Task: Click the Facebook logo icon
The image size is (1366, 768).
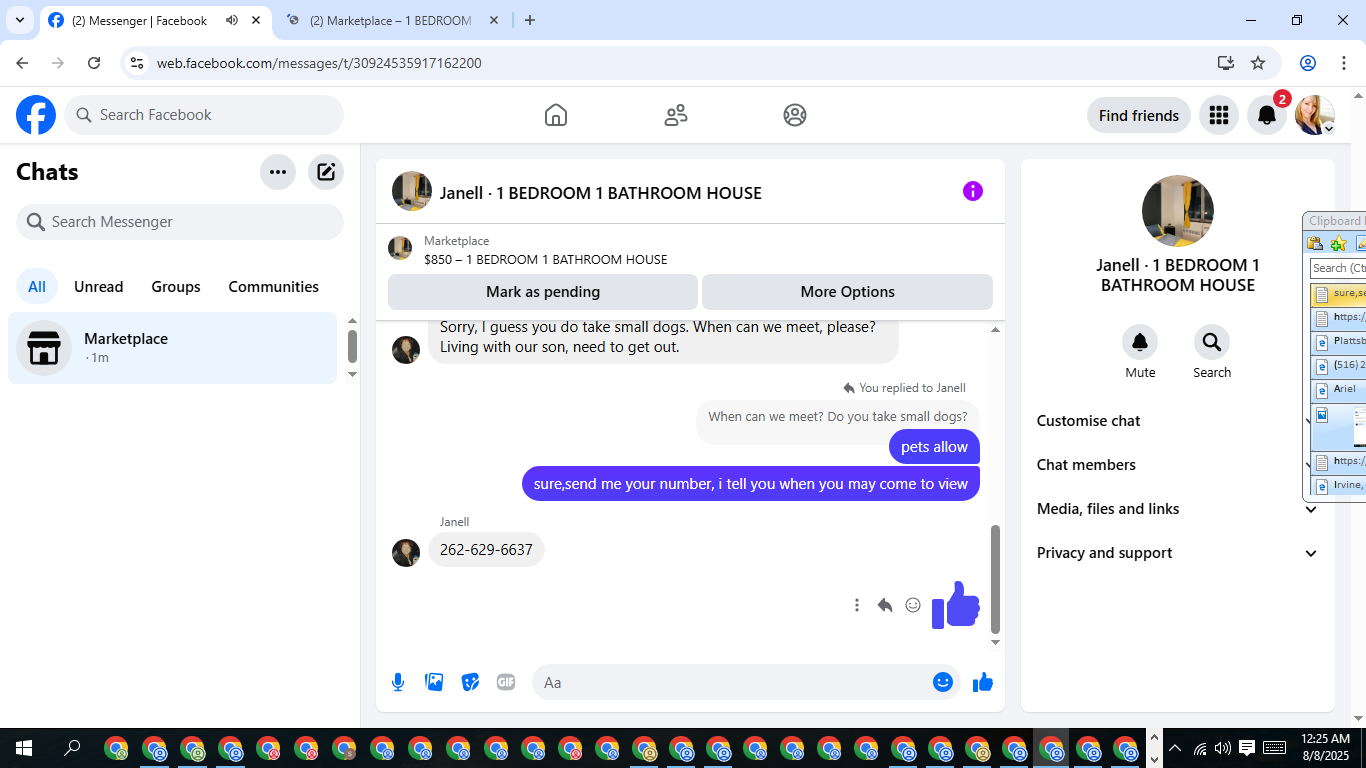Action: tap(36, 115)
